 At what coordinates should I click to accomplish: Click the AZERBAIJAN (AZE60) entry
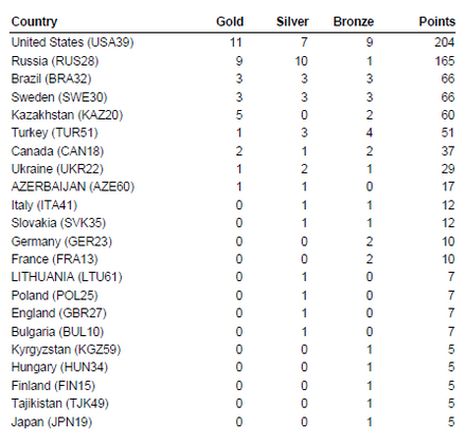coord(73,187)
